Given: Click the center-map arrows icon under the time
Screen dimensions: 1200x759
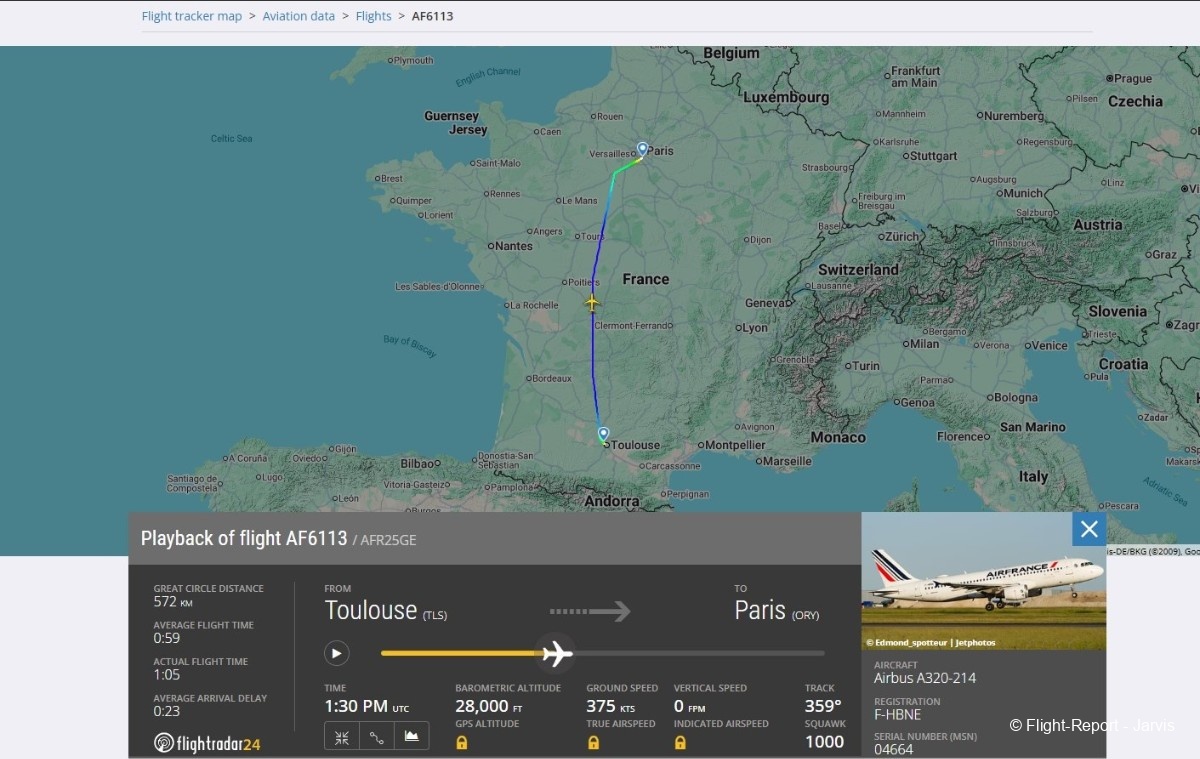Looking at the screenshot, I should [x=342, y=737].
